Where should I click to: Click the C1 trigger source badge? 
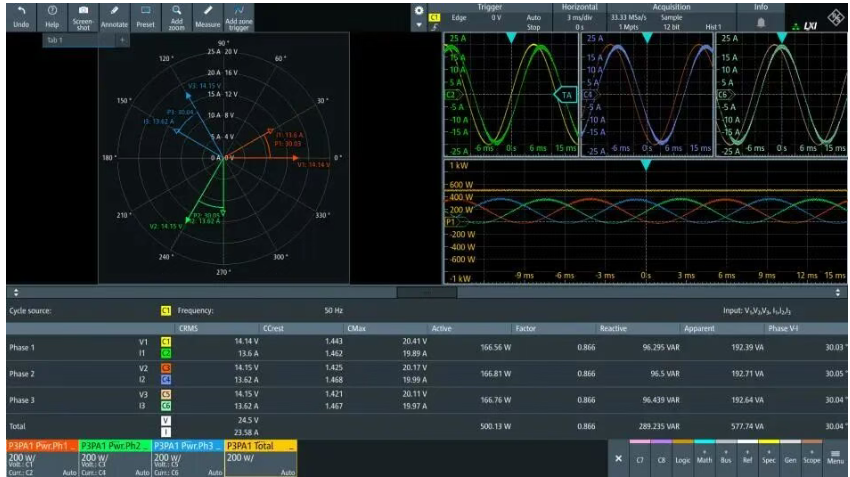click(x=434, y=18)
